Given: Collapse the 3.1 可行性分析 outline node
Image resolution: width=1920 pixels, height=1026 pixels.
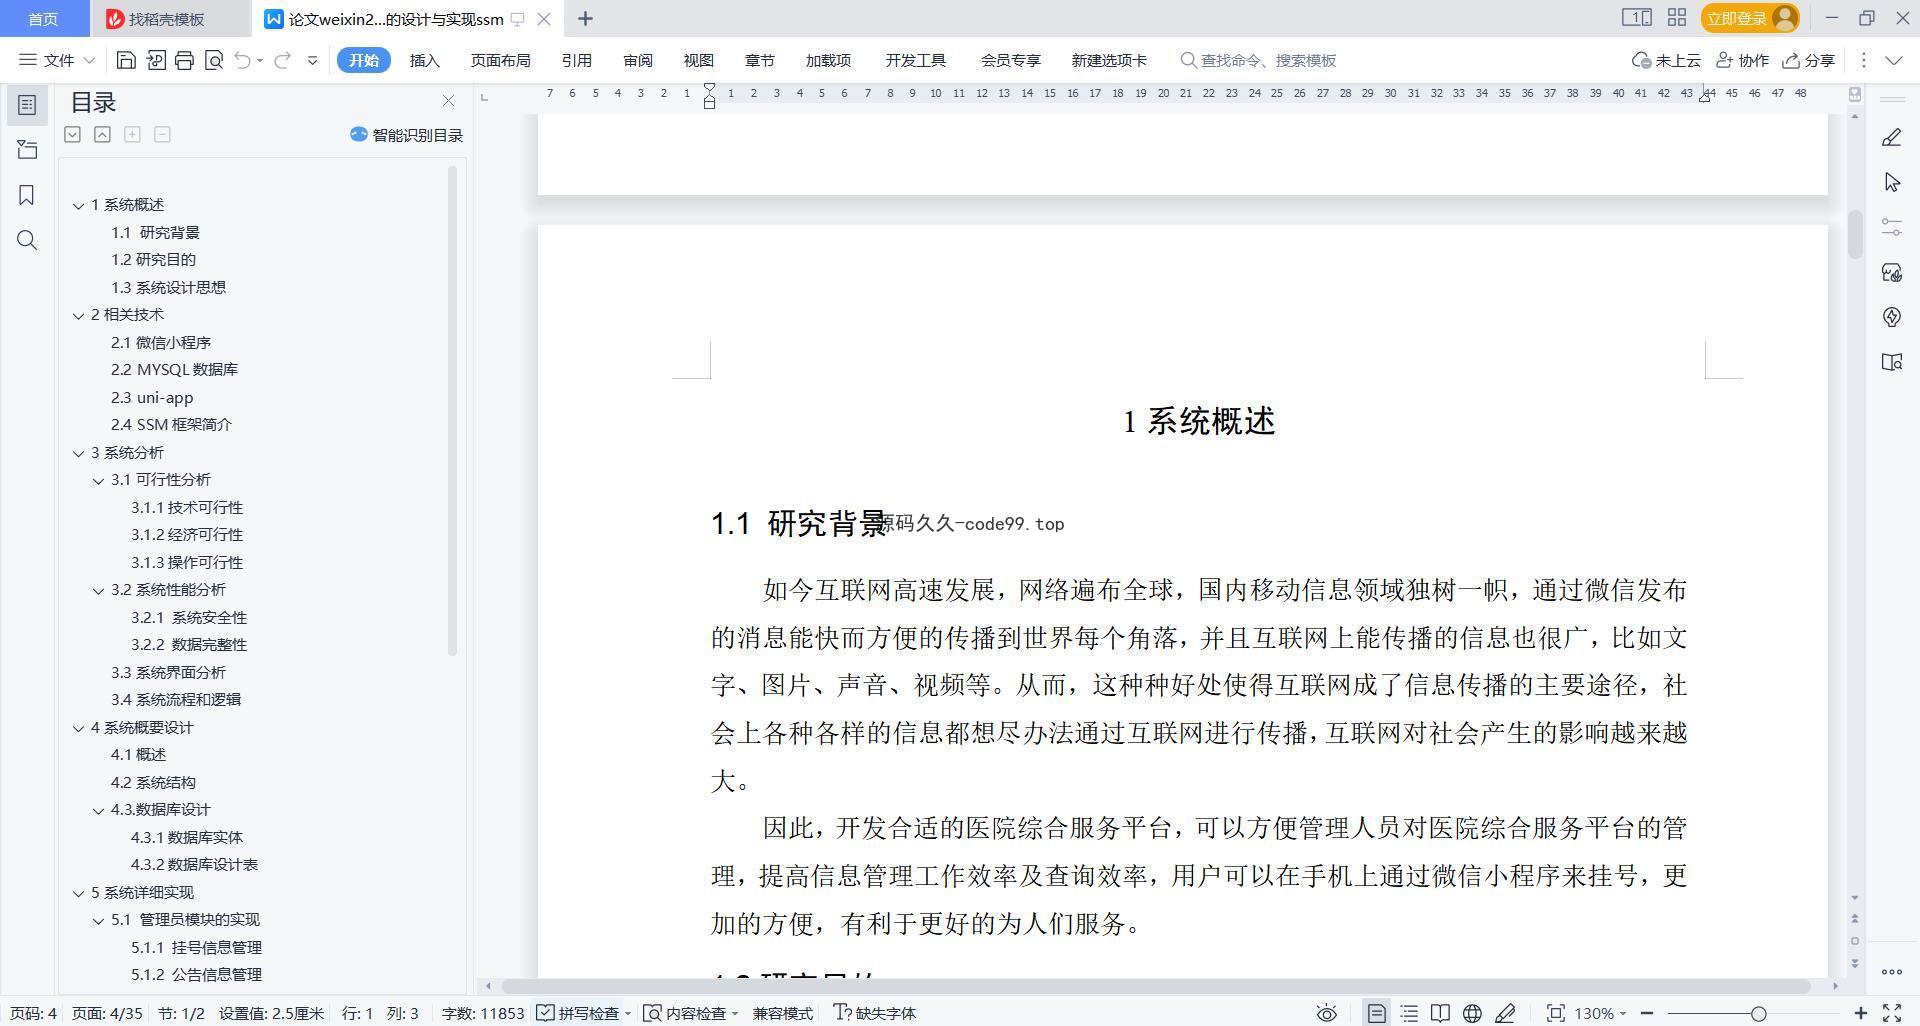Looking at the screenshot, I should 98,480.
